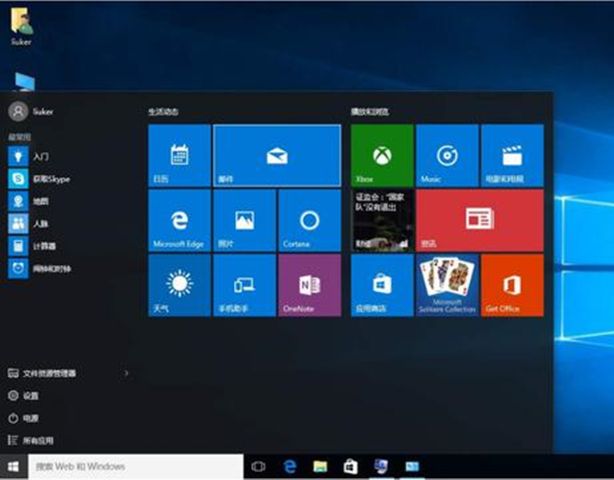Open the finance news live tile

[381, 220]
